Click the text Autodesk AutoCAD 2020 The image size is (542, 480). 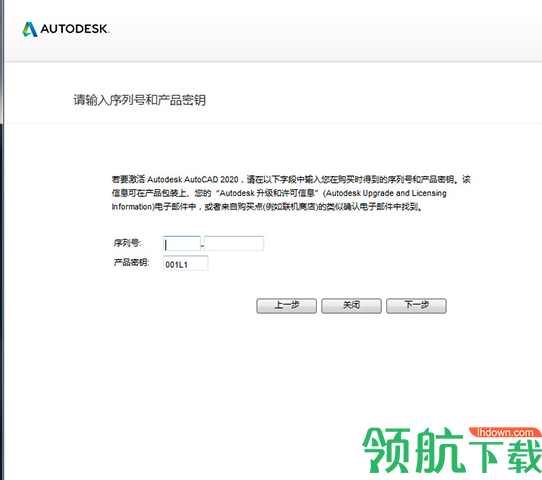click(x=193, y=180)
